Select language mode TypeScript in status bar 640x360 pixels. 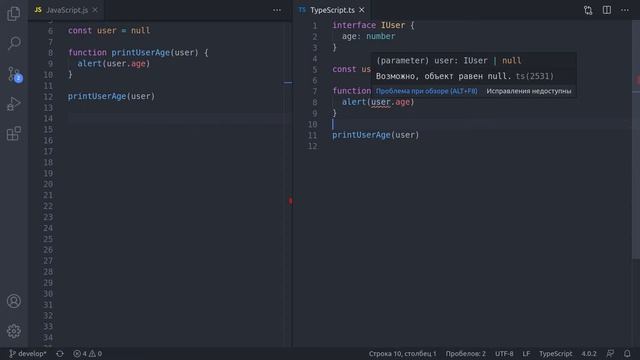pos(556,354)
